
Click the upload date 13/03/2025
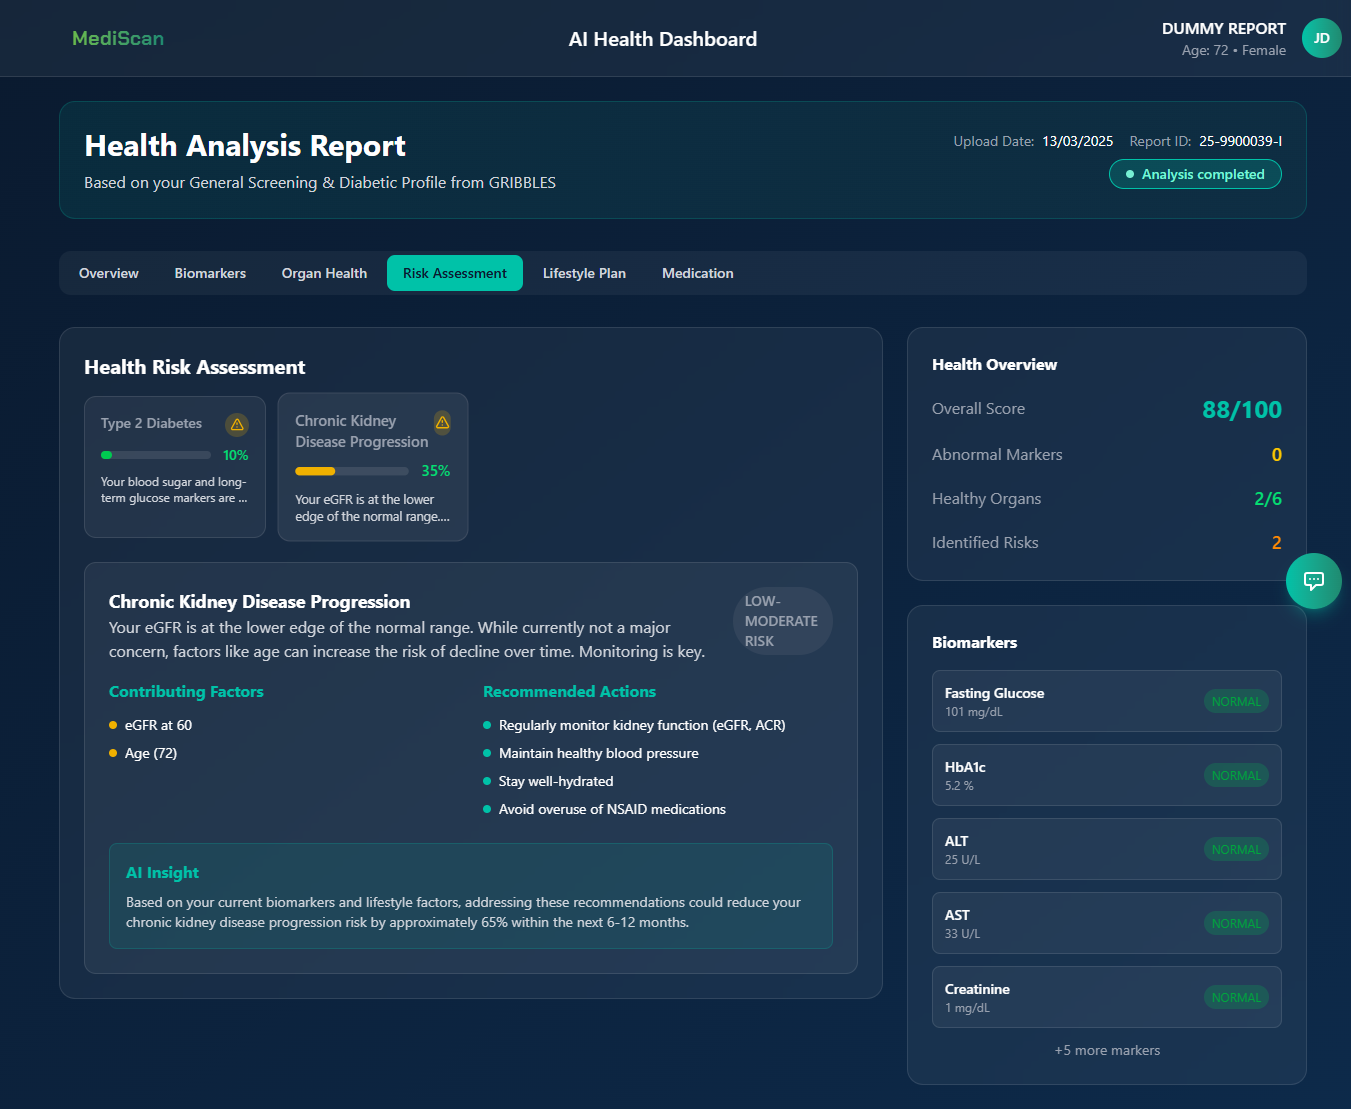pos(1077,141)
